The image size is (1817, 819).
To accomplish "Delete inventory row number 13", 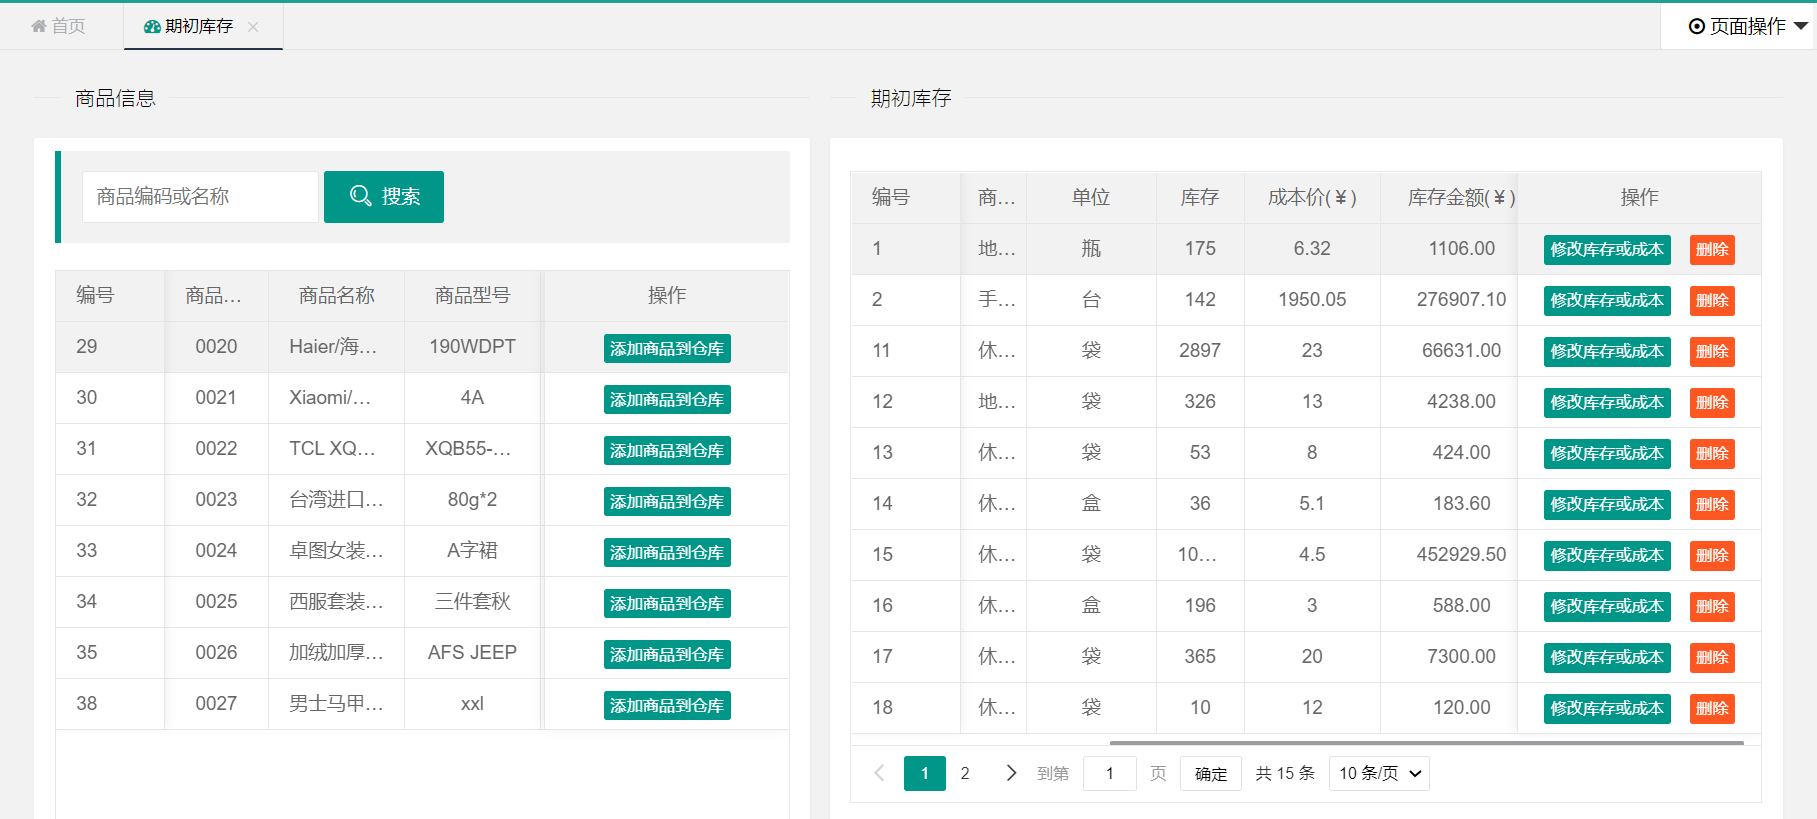I will click(1712, 454).
